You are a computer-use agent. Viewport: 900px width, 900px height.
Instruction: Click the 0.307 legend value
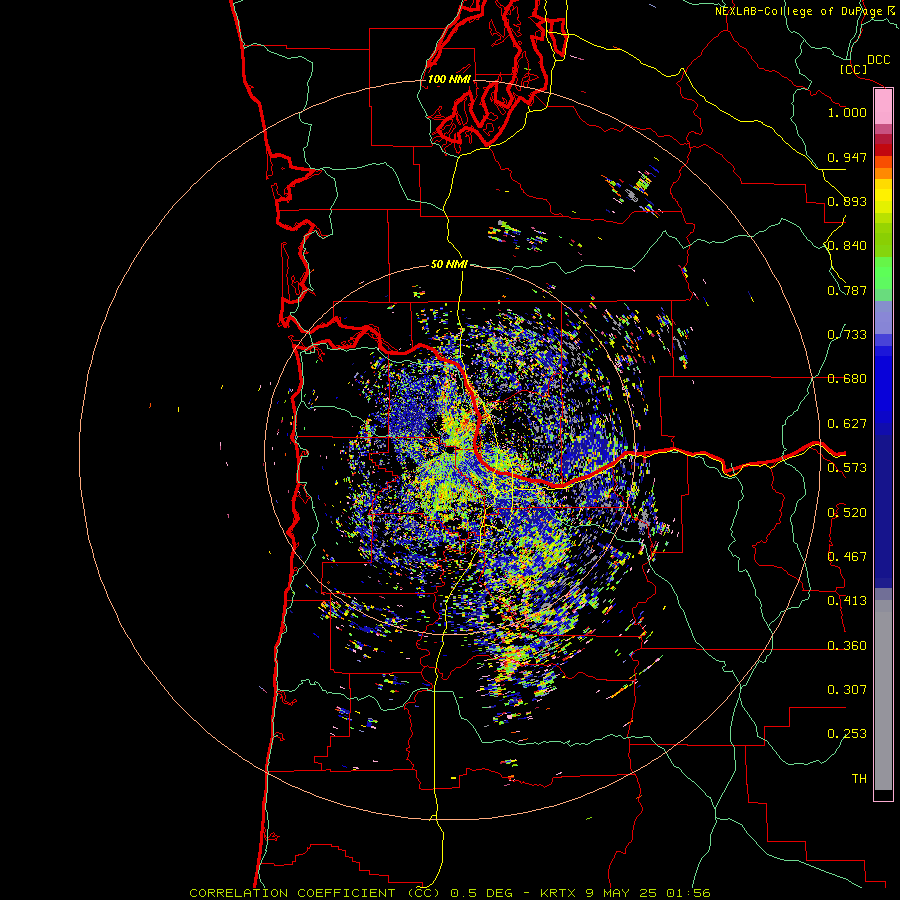(847, 690)
